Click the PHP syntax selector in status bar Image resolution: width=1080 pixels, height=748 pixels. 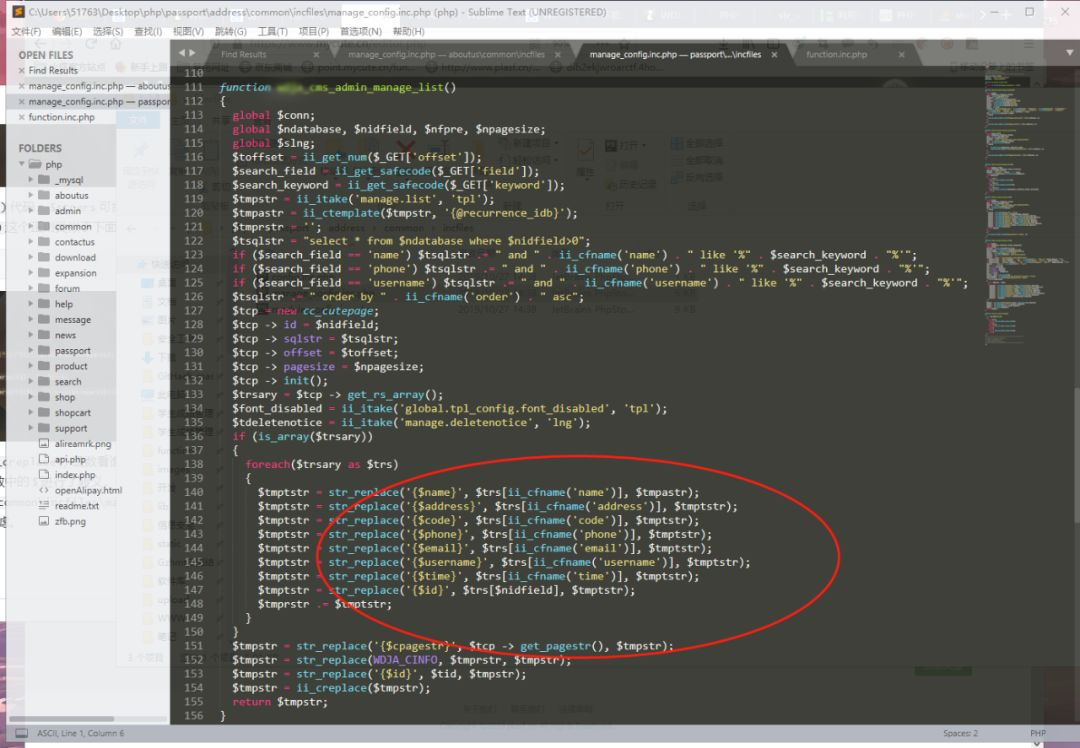click(1037, 734)
